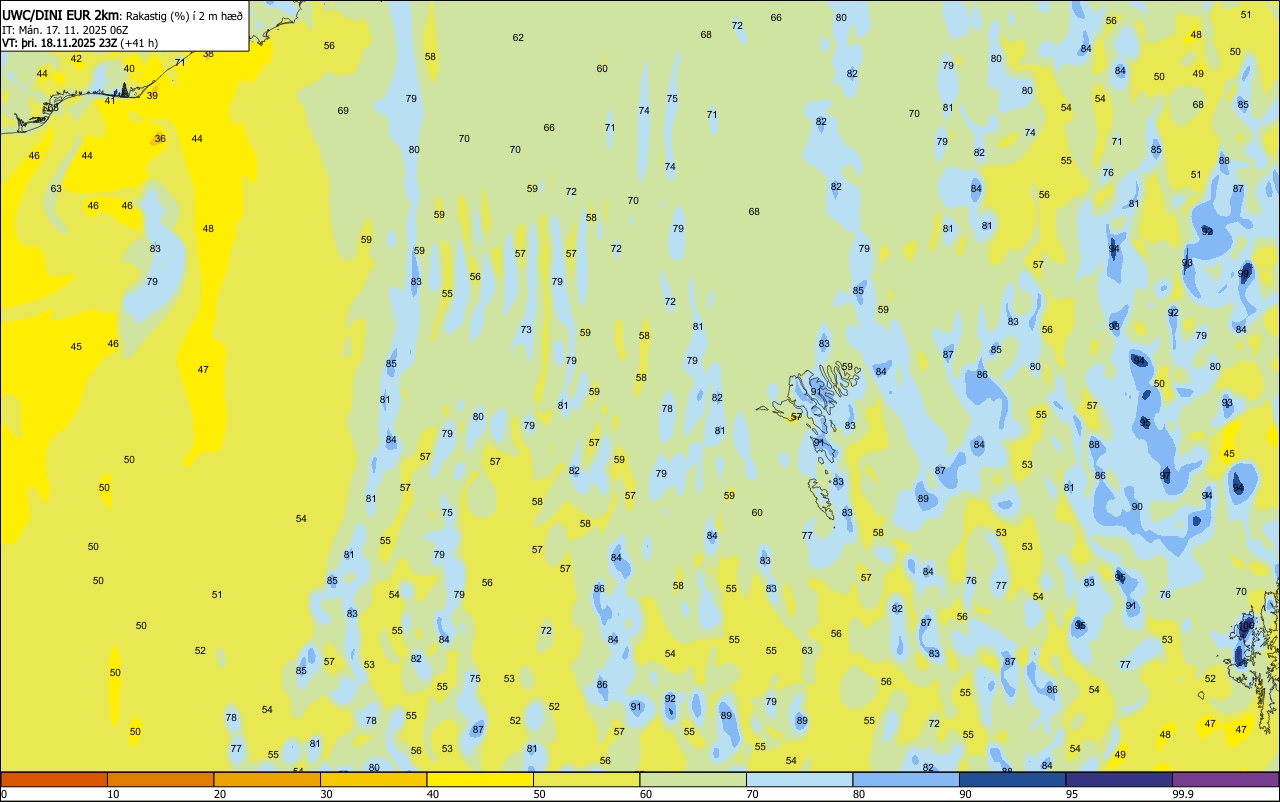The image size is (1280, 802).
Task: Click the map value '42'
Action: click(76, 59)
